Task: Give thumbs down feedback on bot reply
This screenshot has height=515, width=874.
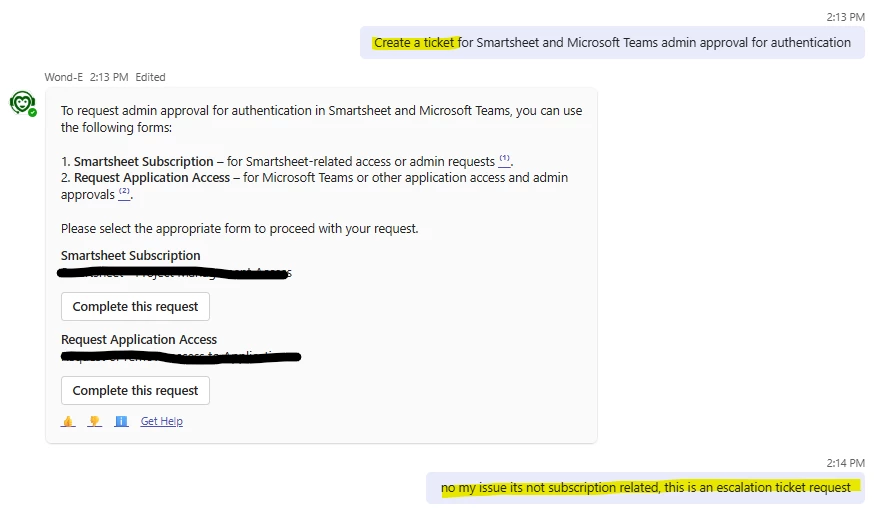Action: click(x=95, y=421)
